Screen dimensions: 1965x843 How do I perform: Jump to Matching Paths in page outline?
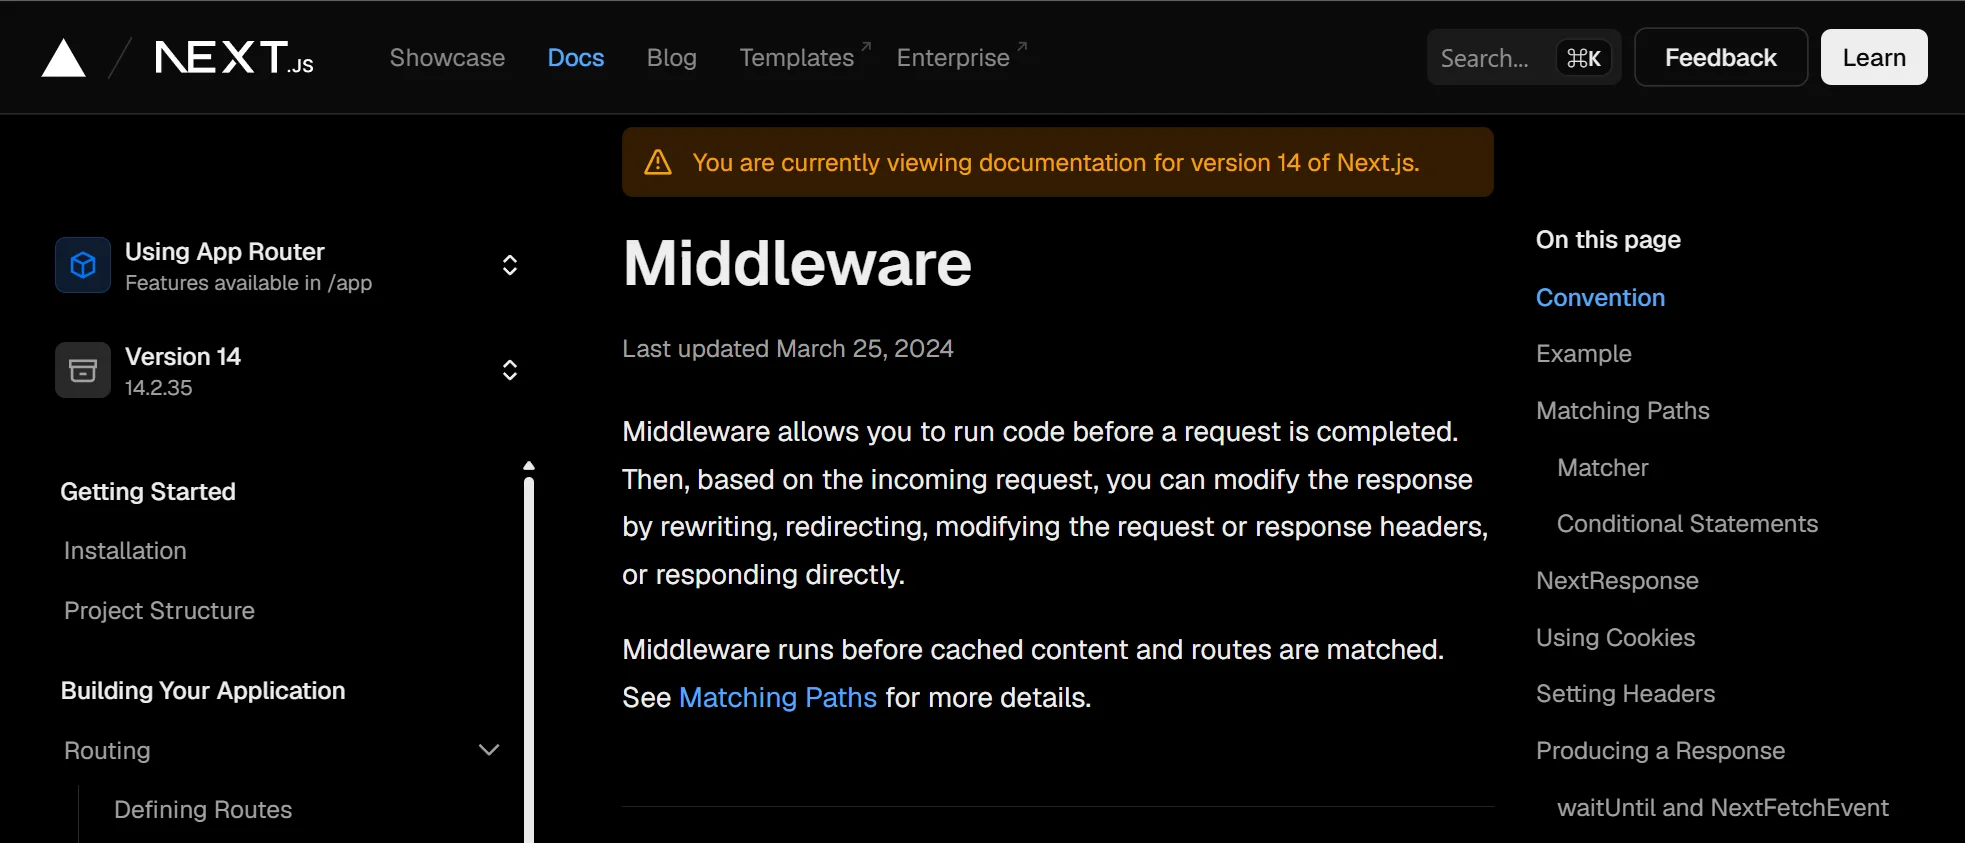1623,411
